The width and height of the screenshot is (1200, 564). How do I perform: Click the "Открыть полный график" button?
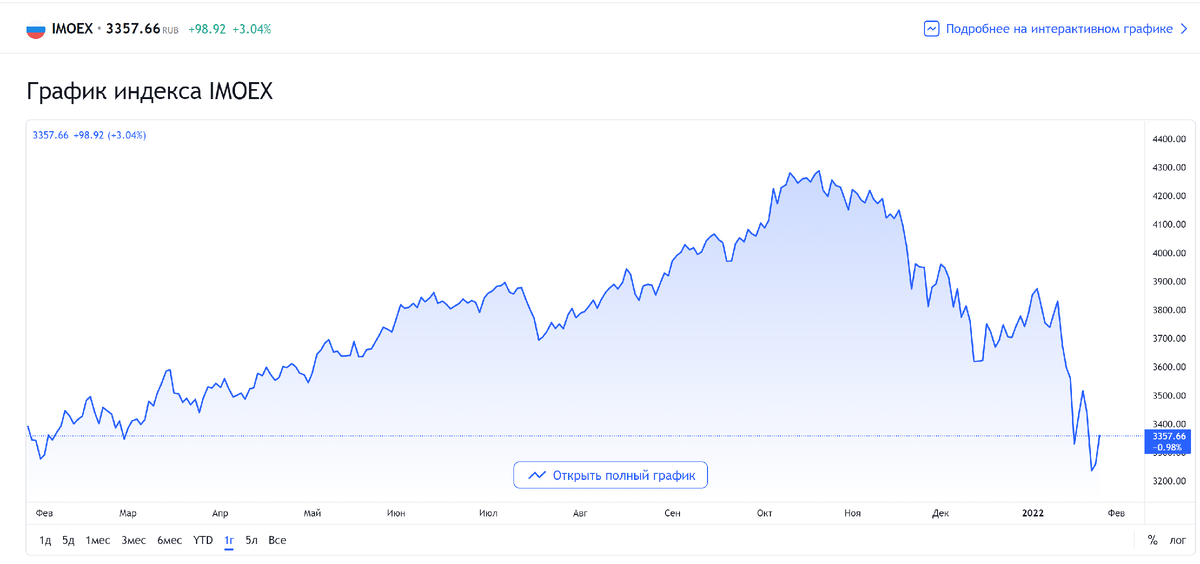610,475
